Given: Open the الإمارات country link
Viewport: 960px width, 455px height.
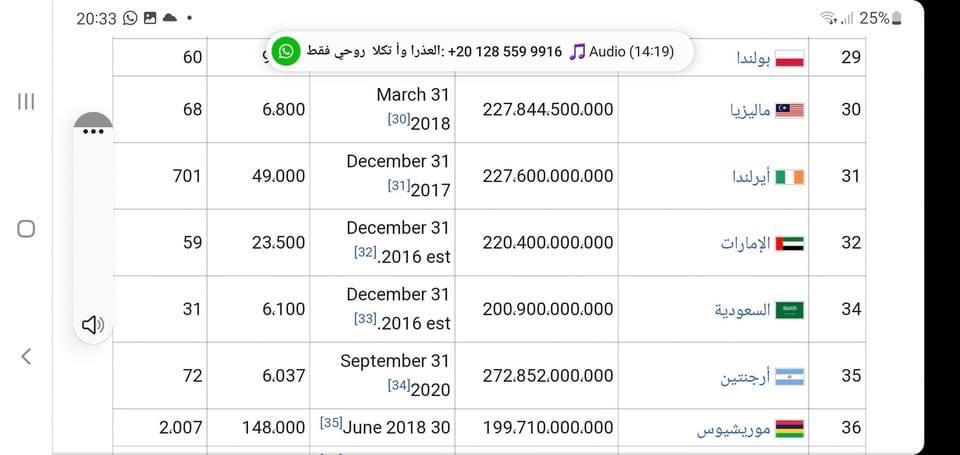Looking at the screenshot, I should [x=745, y=244].
